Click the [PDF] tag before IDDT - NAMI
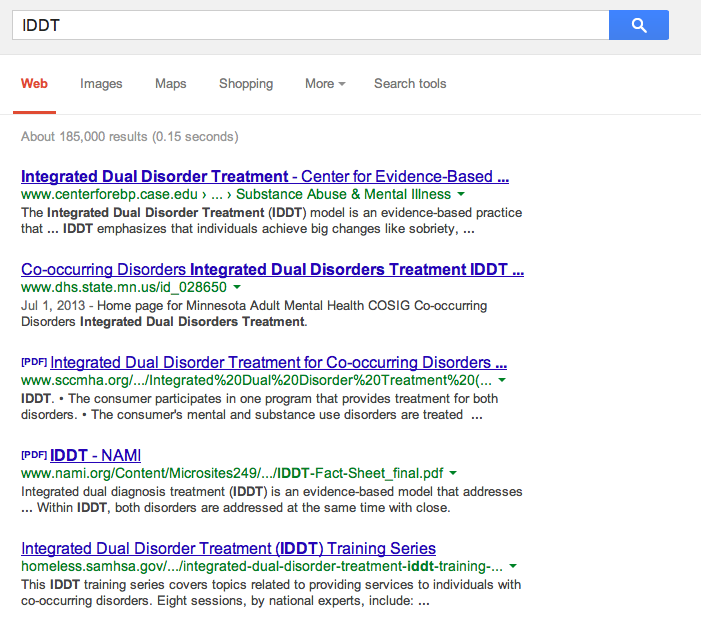701x619 pixels. click(x=34, y=455)
